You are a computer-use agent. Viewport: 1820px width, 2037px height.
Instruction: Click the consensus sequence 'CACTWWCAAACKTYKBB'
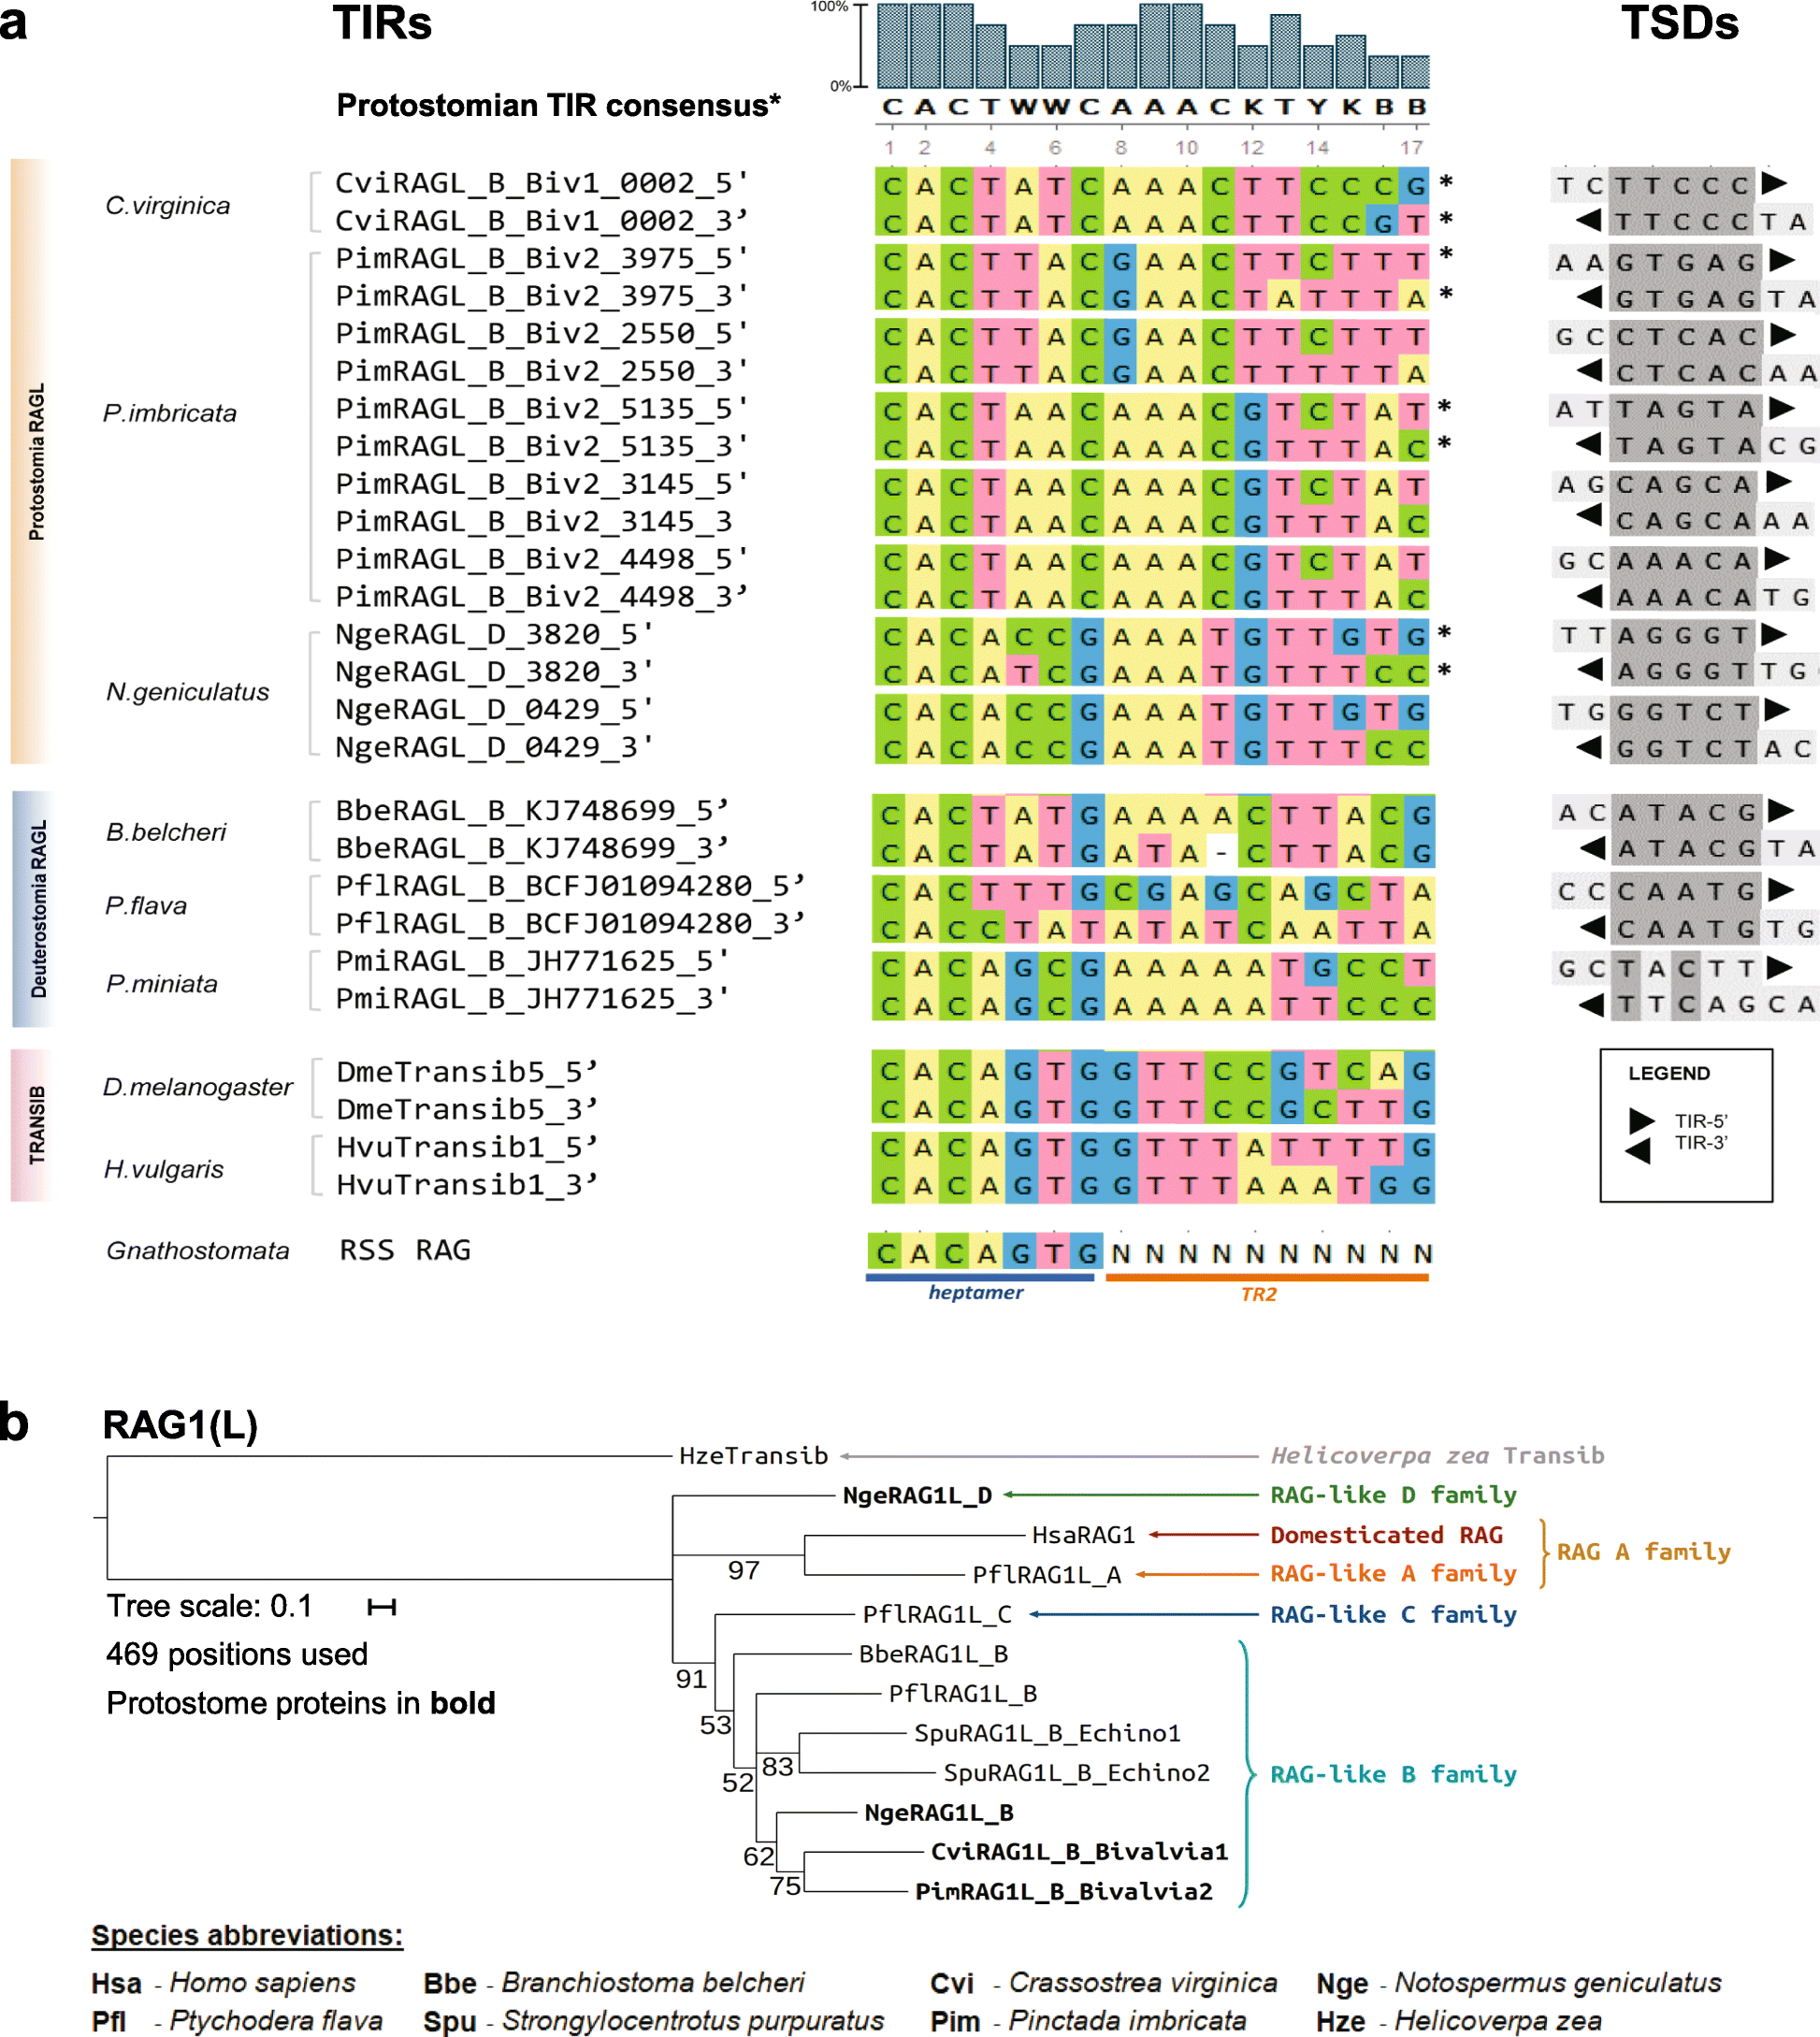[1154, 107]
